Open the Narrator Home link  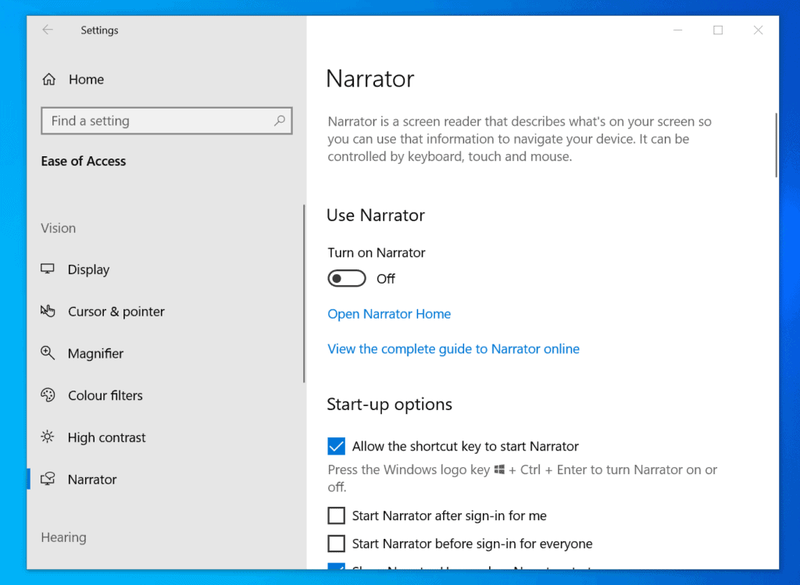389,314
